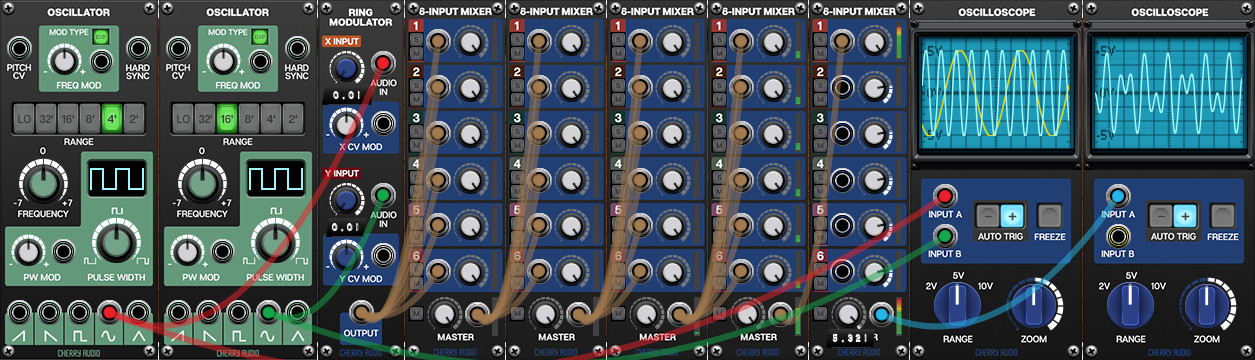Click the square output jack on the second oscillator
This screenshot has width=1255, height=360.
pos(237,313)
